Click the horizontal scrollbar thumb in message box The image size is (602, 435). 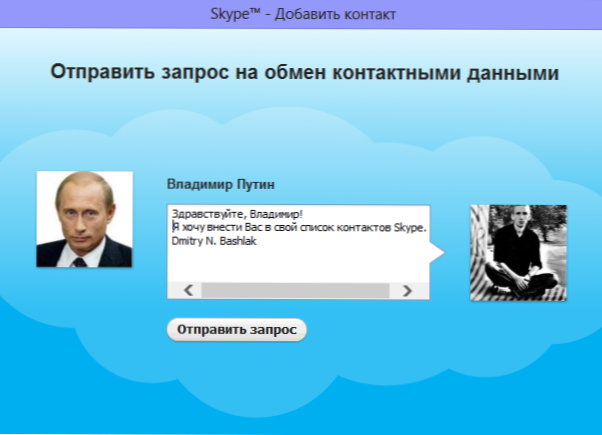(x=295, y=291)
